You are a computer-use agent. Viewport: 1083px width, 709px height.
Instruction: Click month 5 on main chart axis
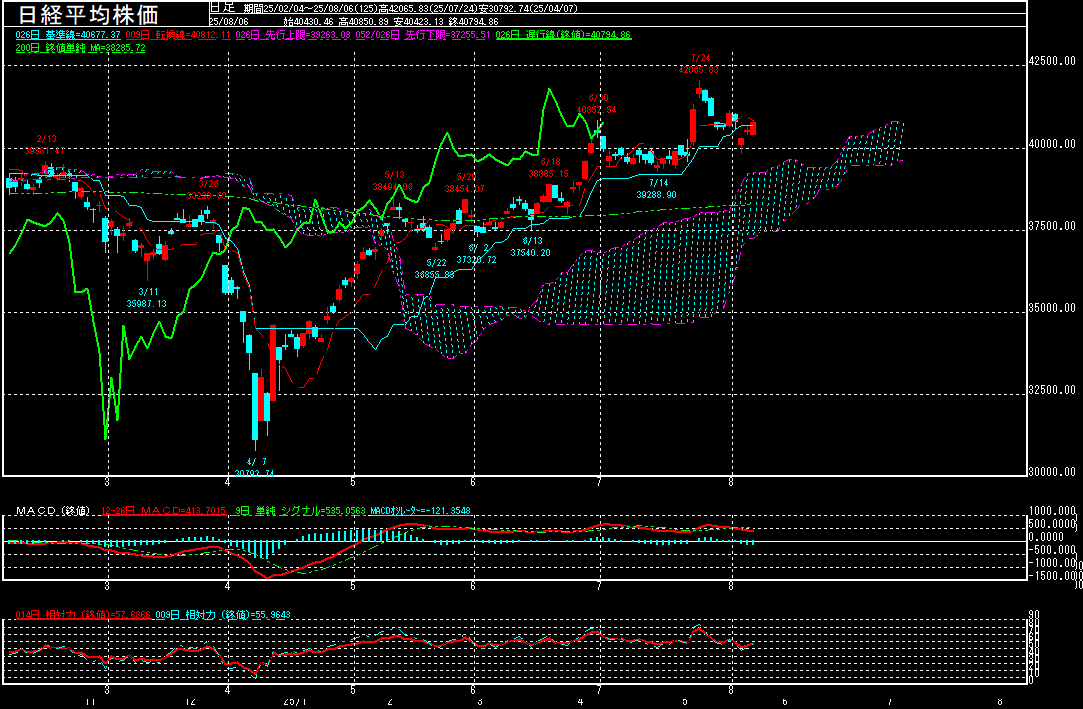pyautogui.click(x=353, y=482)
